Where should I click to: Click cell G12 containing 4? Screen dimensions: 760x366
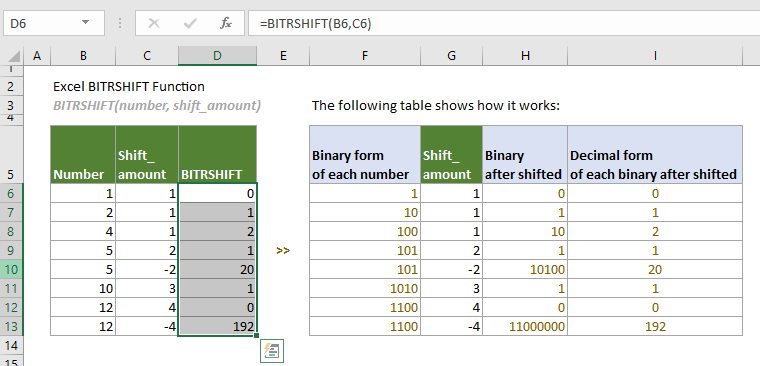click(x=451, y=307)
